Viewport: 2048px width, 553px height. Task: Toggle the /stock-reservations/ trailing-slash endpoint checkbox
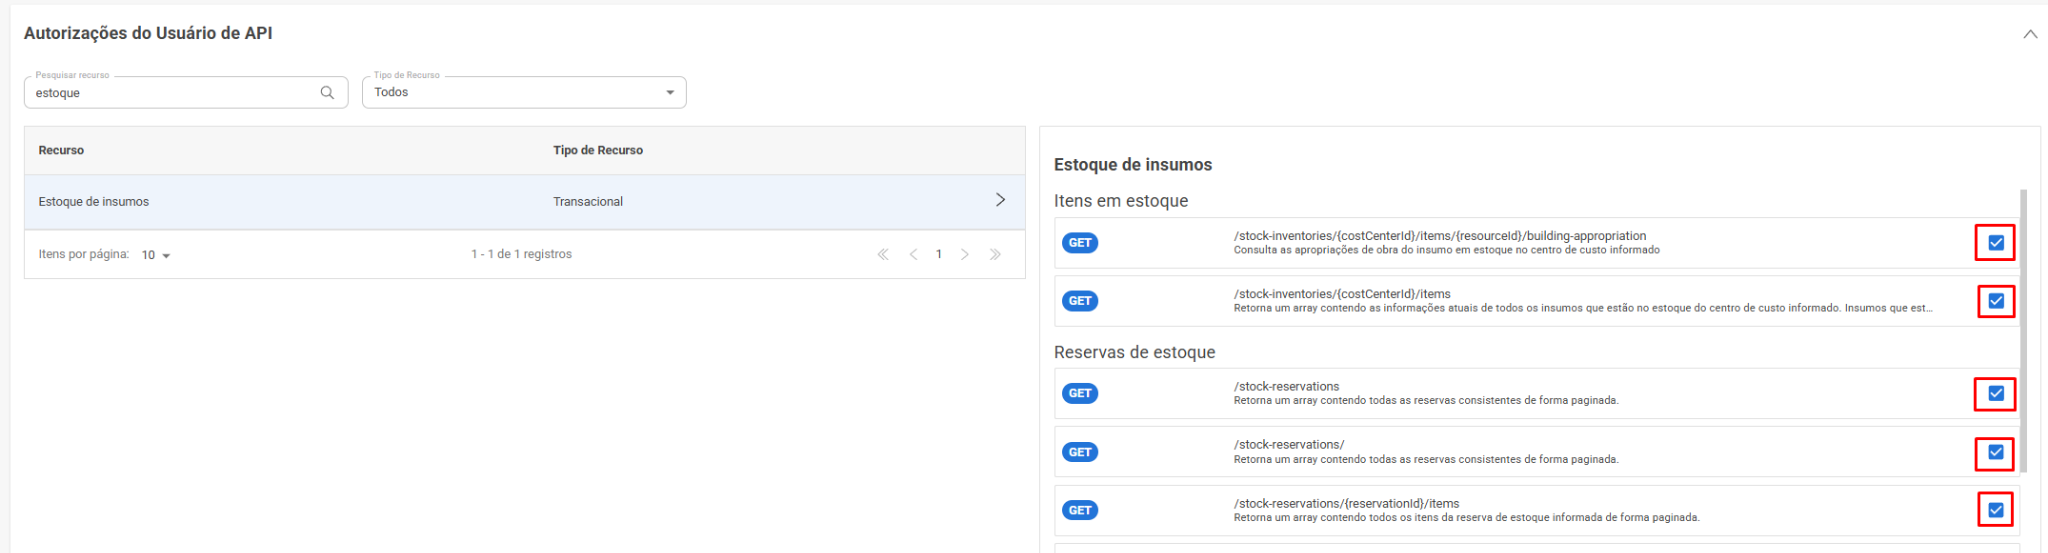pos(1996,452)
